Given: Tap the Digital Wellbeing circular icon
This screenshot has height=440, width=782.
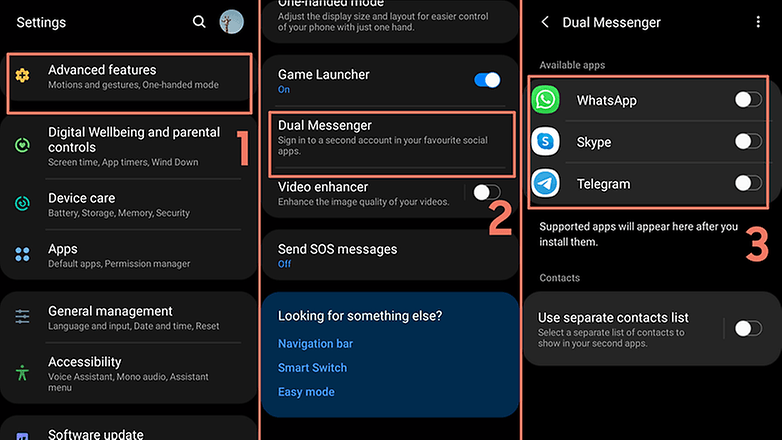Looking at the screenshot, I should click(x=22, y=145).
